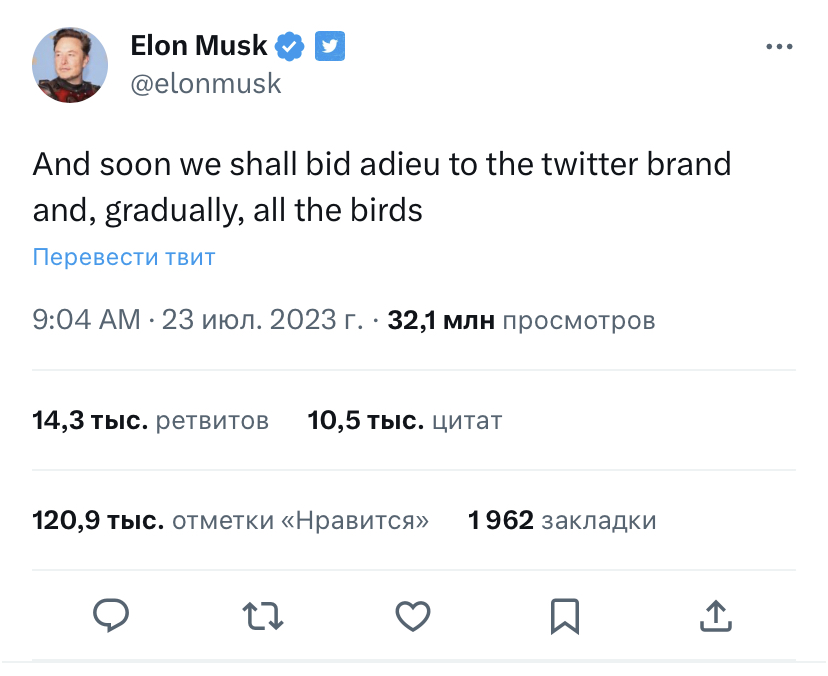Open the share tweet menu icon
The image size is (828, 676).
(715, 615)
